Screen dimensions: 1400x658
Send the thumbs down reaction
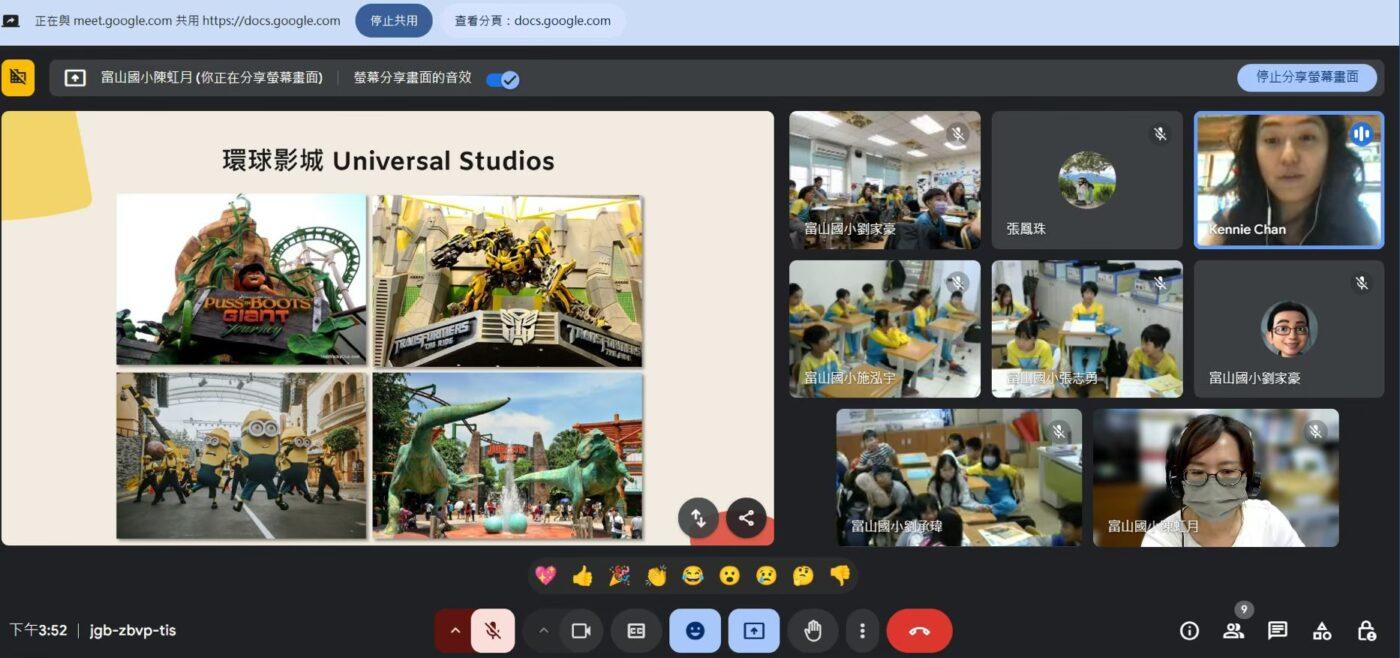840,575
